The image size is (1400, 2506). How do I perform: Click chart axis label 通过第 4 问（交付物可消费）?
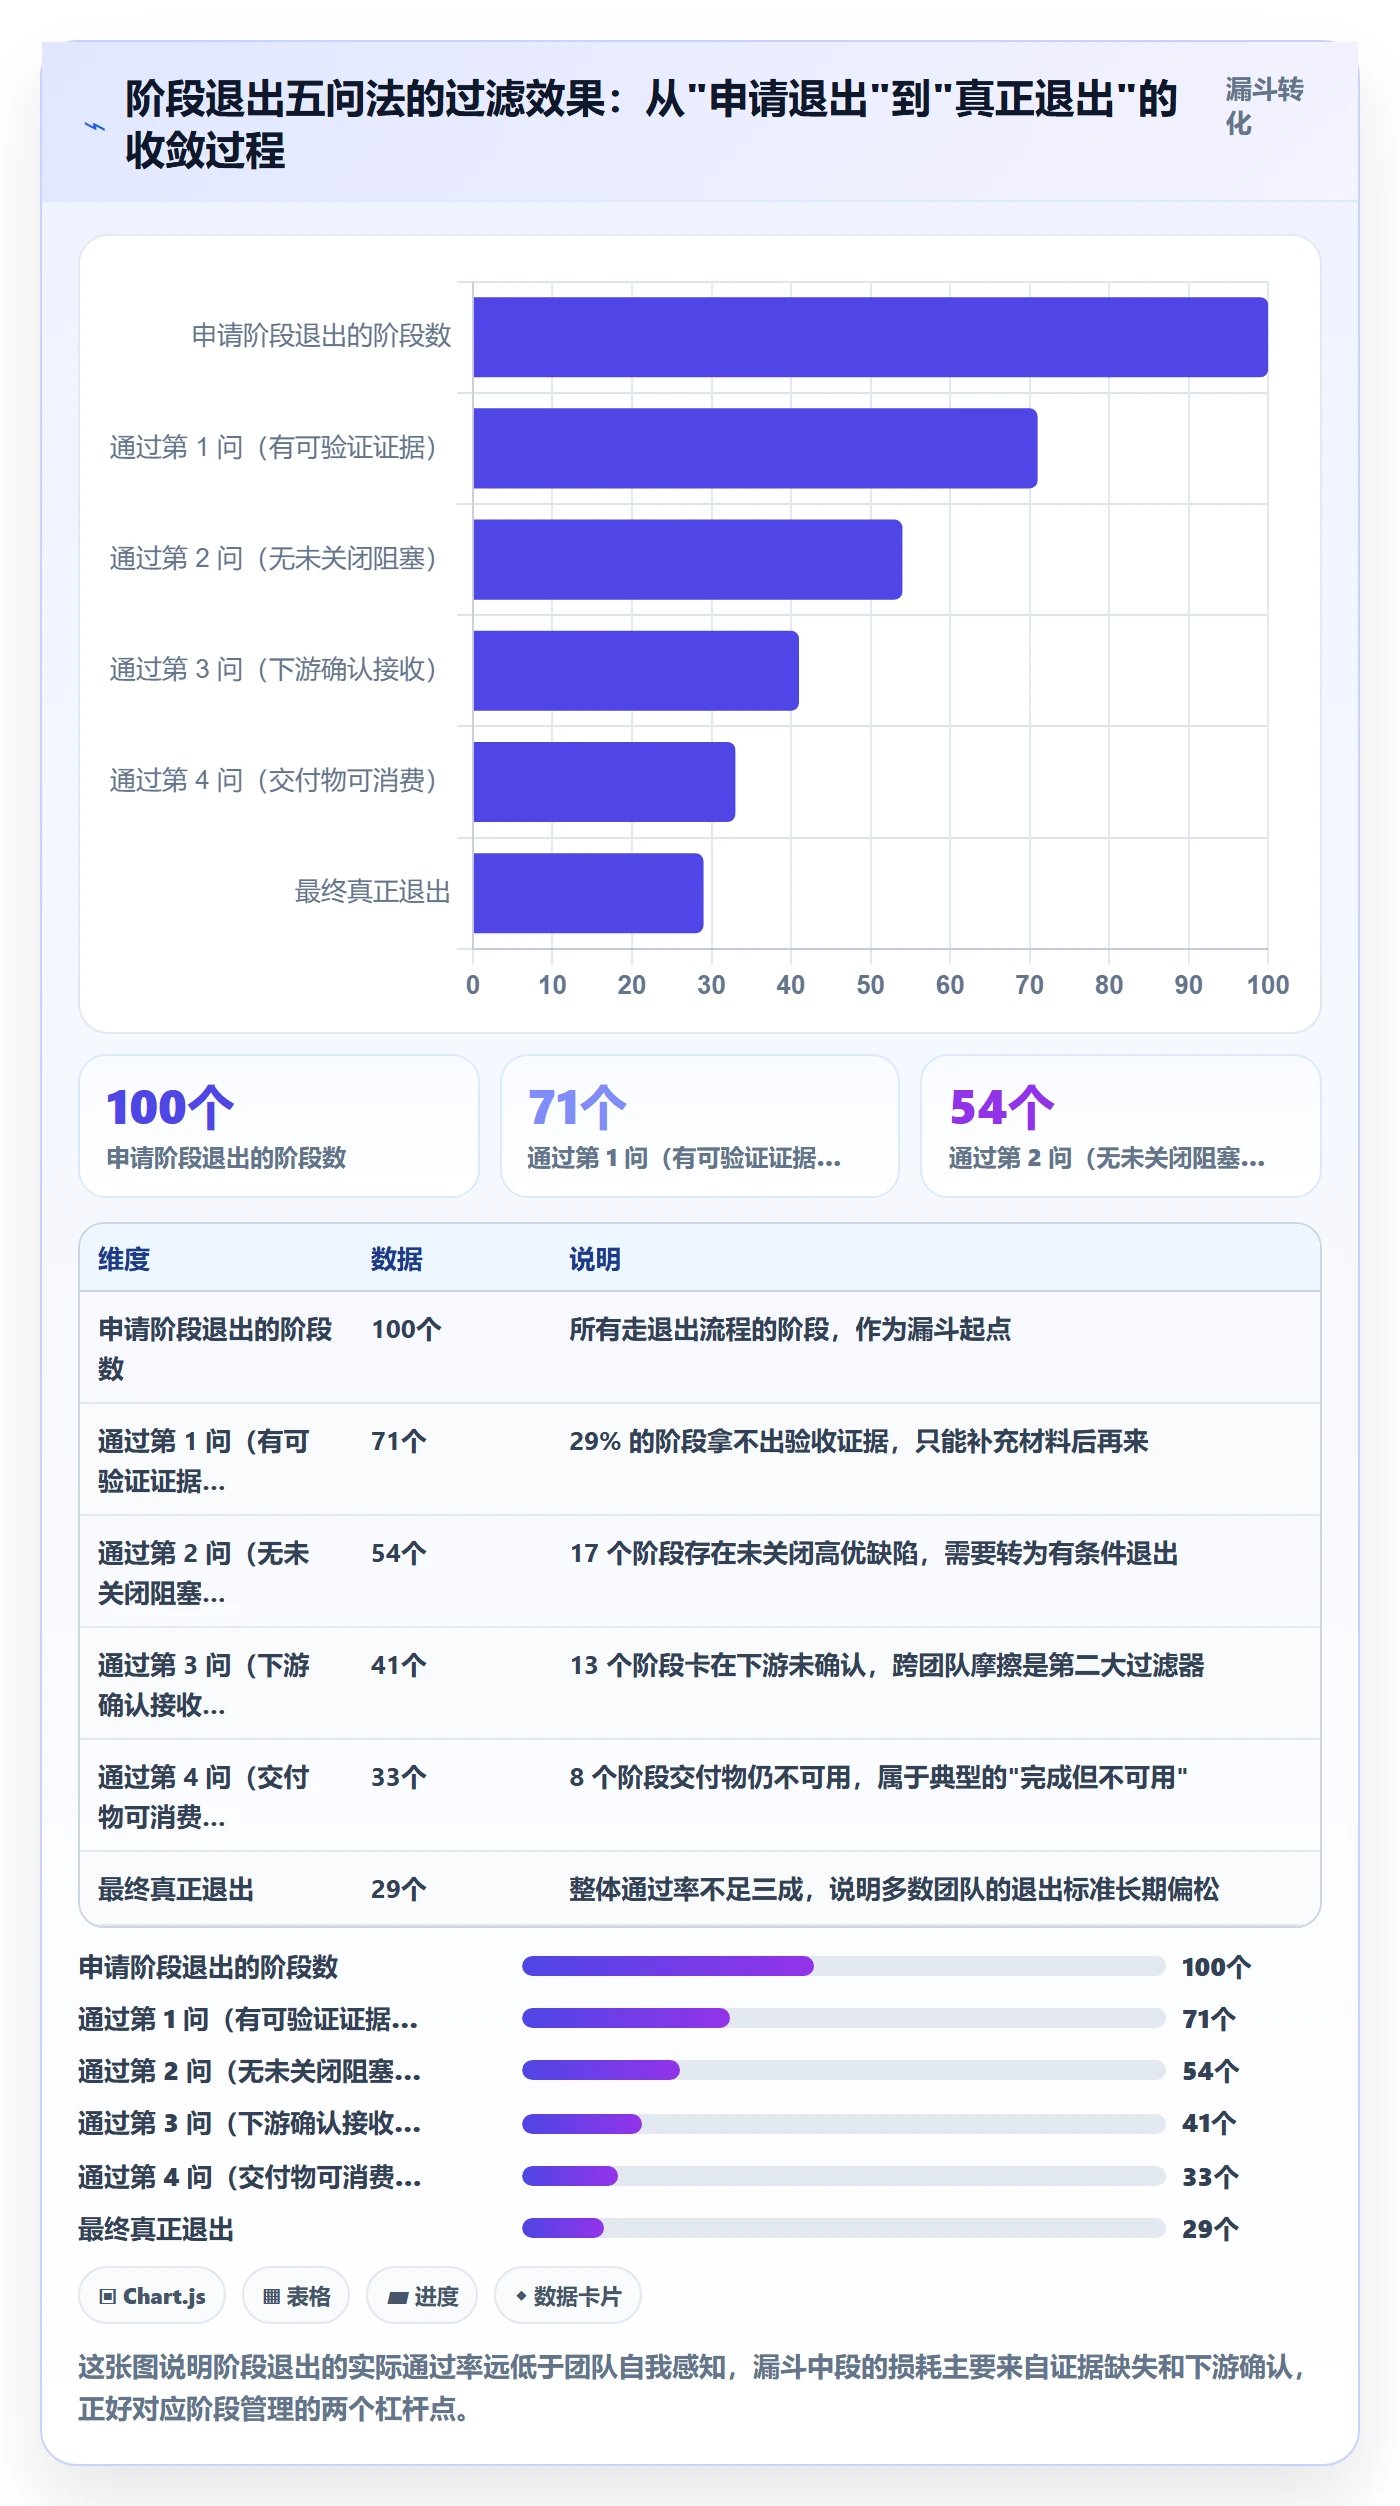274,781
